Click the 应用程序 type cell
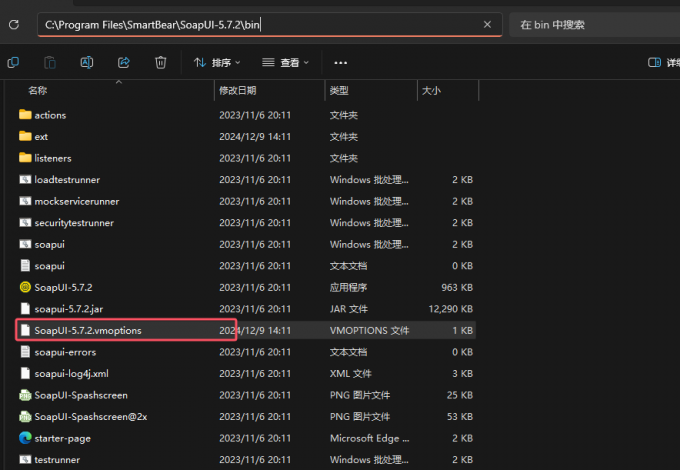 coord(348,287)
